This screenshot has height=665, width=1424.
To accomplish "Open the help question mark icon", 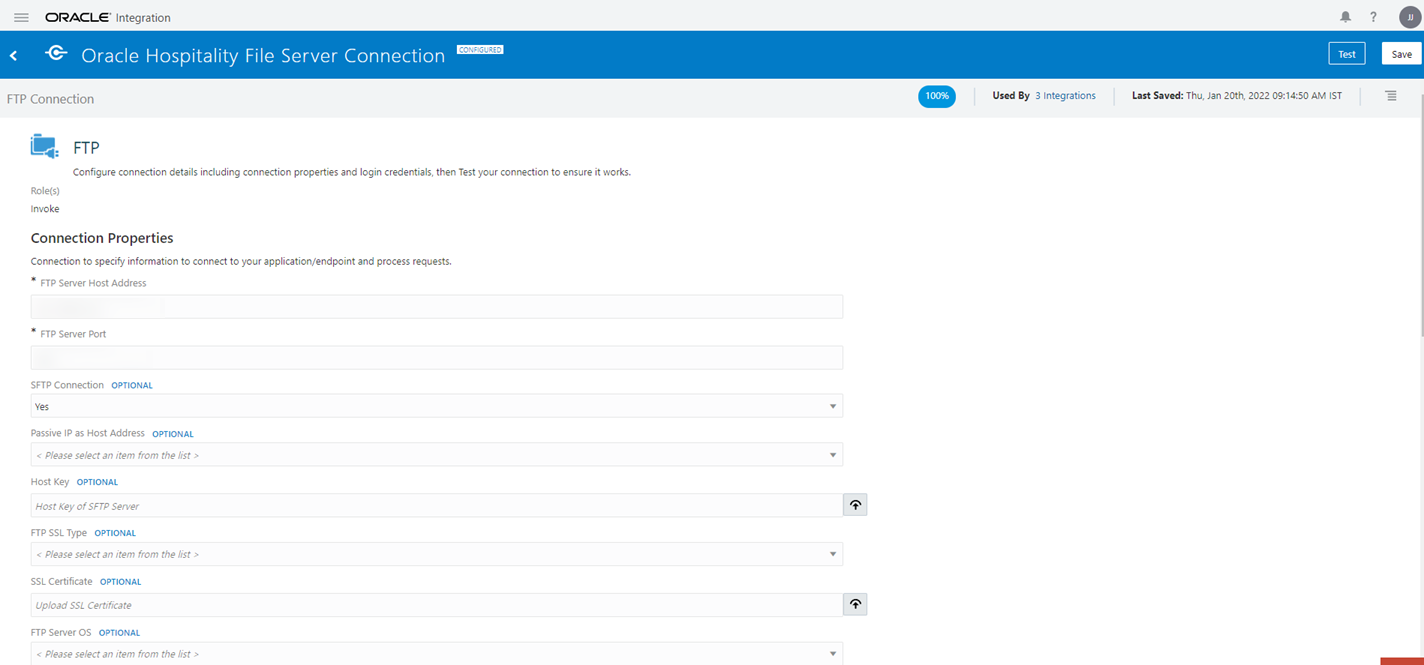I will pyautogui.click(x=1373, y=17).
